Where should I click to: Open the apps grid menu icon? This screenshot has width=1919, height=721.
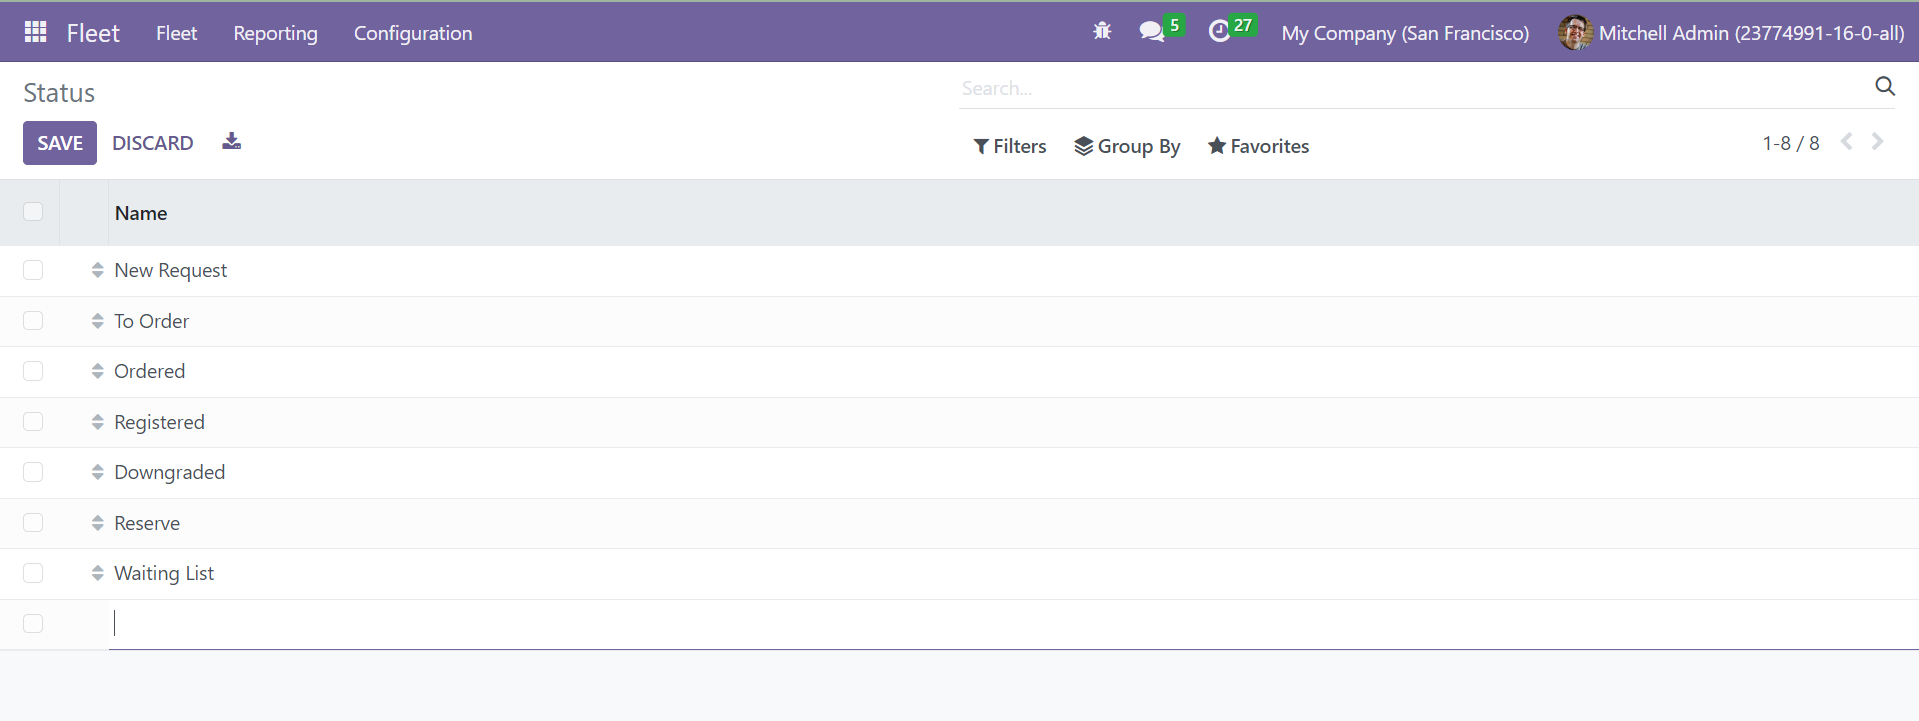coord(36,32)
